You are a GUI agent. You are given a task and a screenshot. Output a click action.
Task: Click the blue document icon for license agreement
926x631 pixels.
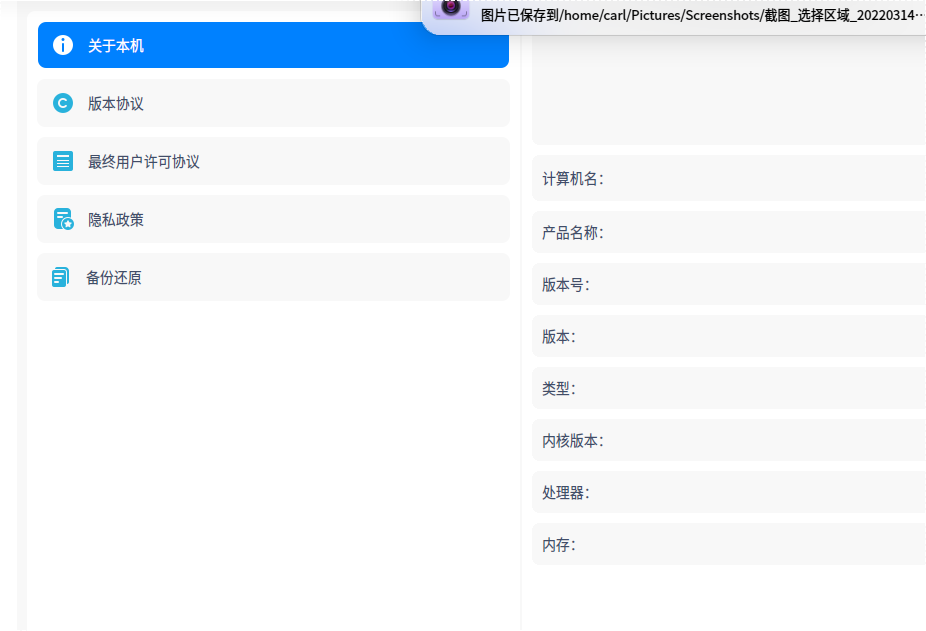(63, 161)
